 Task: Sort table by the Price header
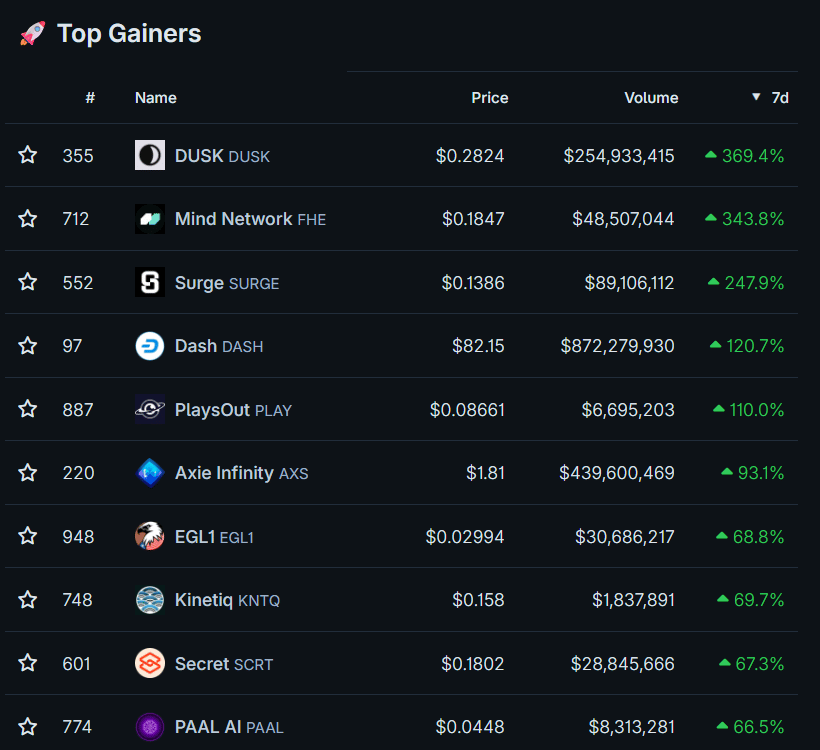click(489, 98)
